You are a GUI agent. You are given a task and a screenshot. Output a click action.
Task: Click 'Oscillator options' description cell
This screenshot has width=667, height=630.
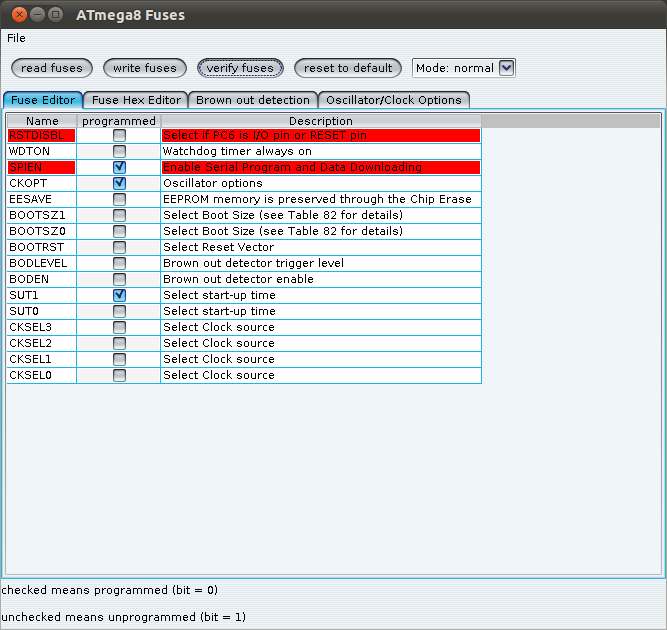321,183
